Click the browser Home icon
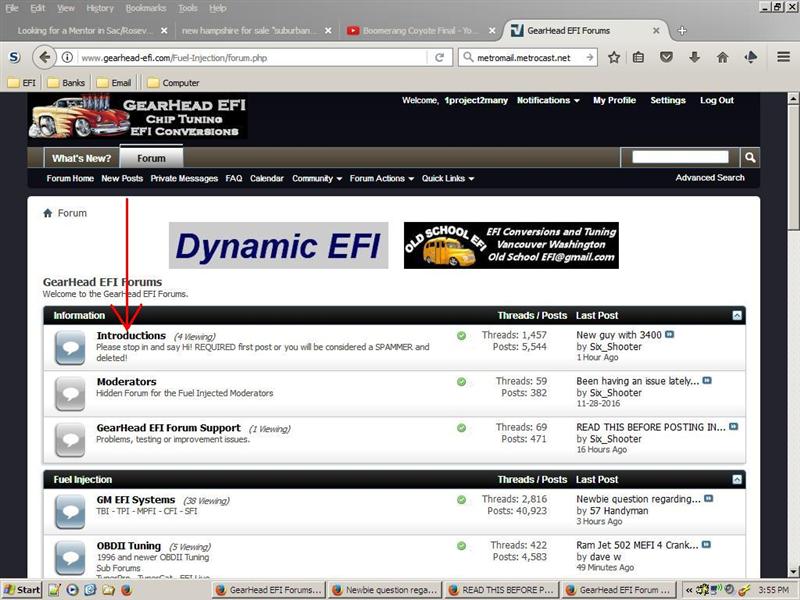800x600 pixels. click(723, 58)
